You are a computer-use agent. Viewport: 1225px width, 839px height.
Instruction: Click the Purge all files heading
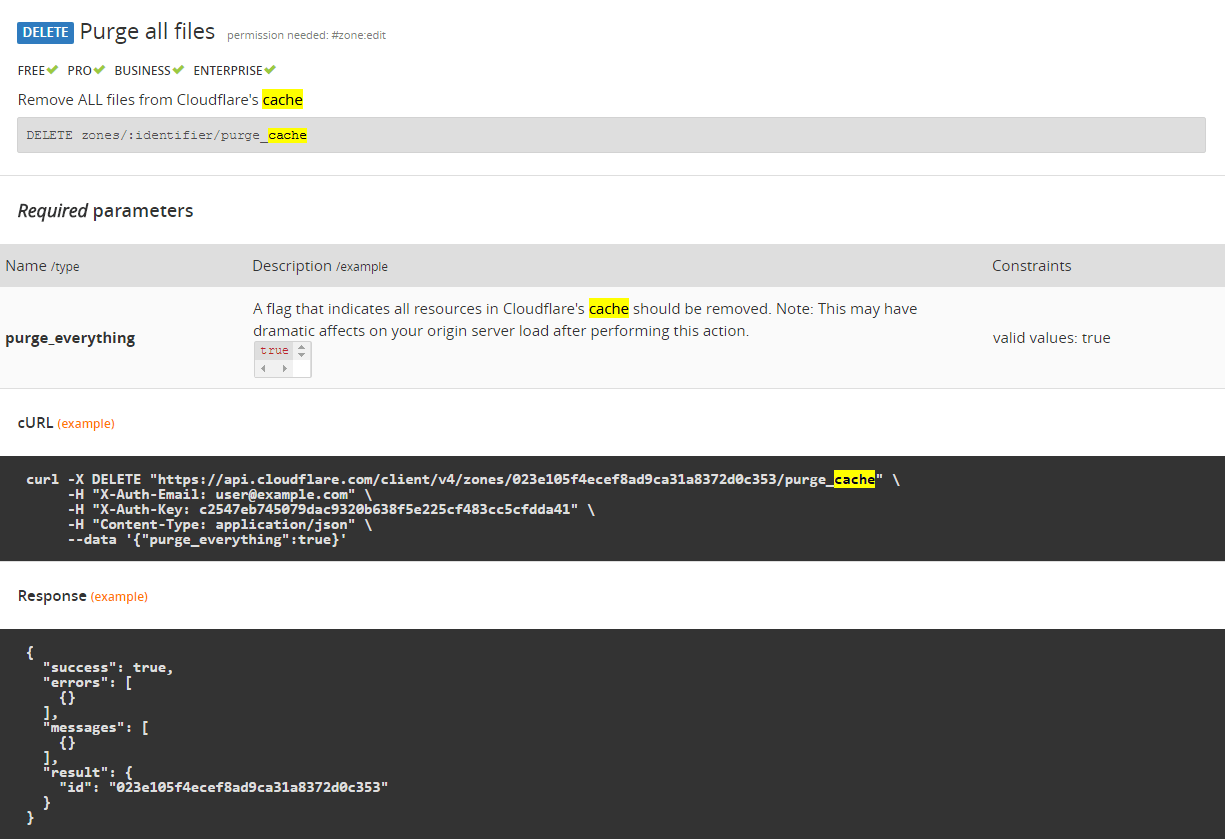pos(147,32)
